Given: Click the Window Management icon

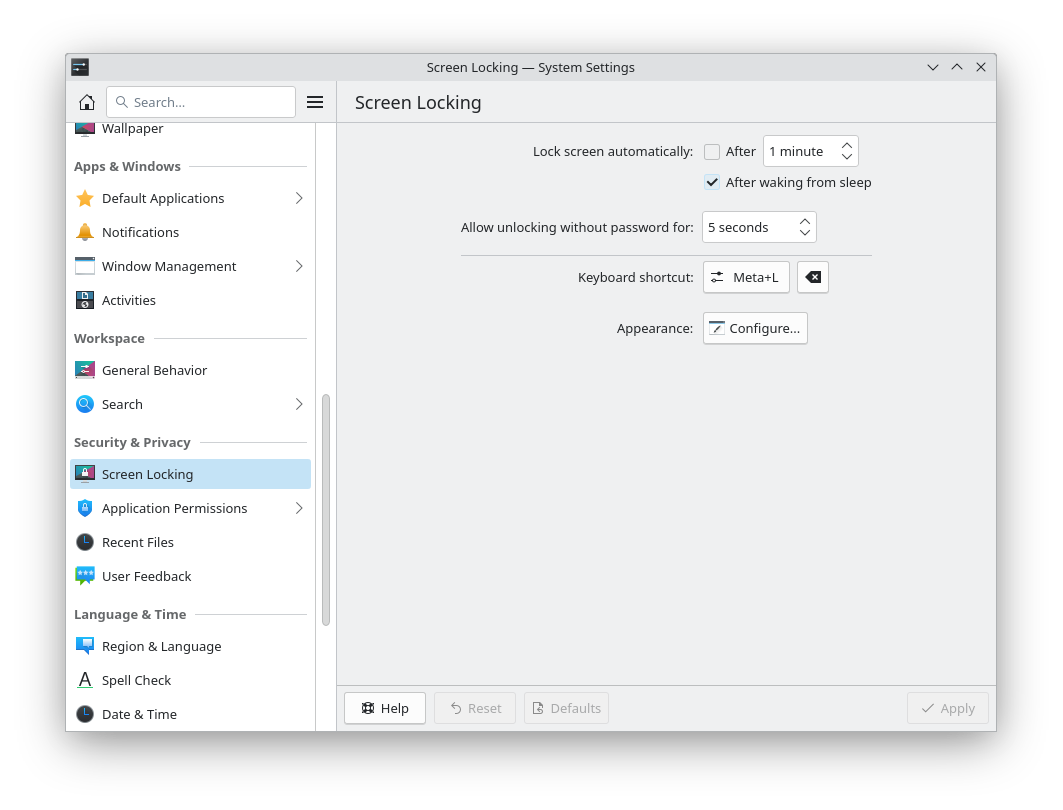Looking at the screenshot, I should (85, 266).
